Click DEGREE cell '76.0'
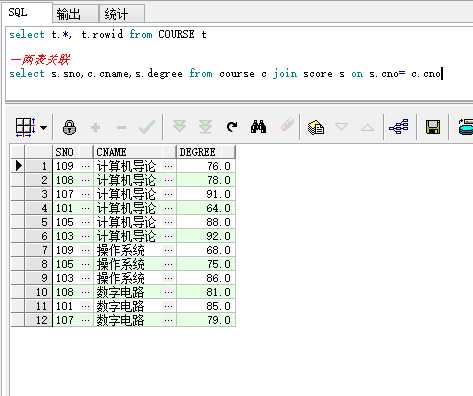 [206, 166]
